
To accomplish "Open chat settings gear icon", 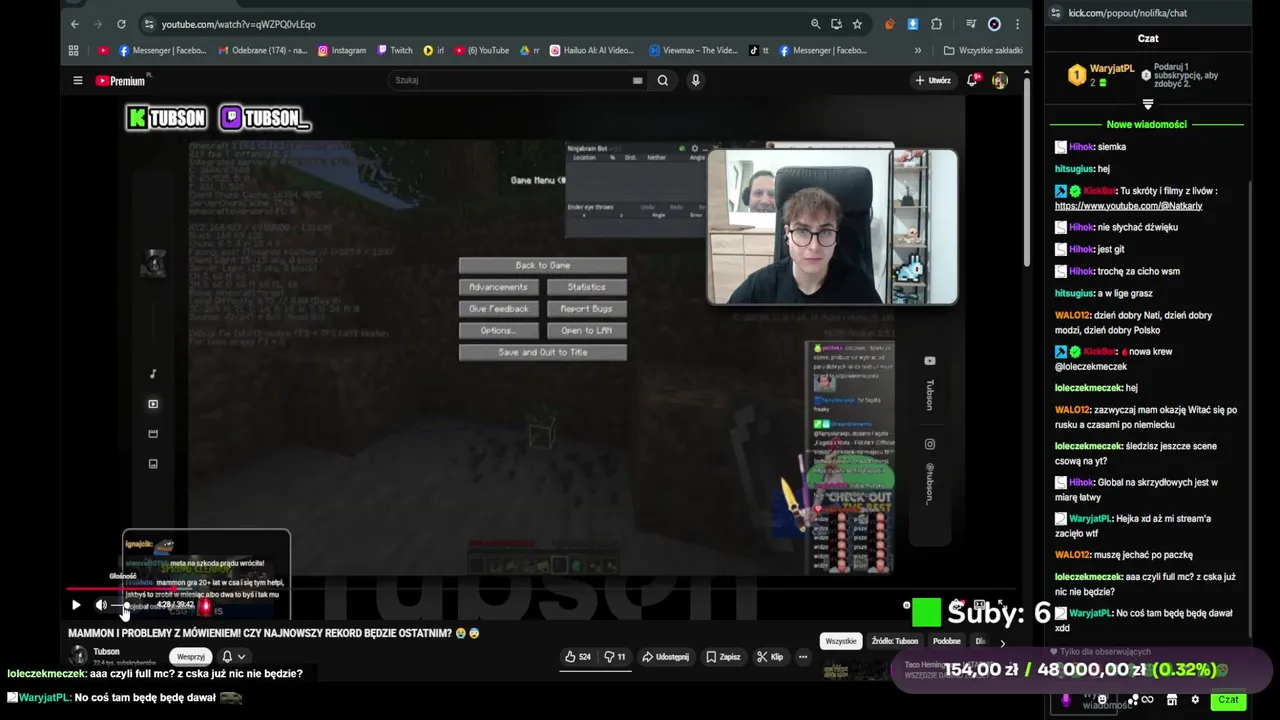I will [1194, 700].
